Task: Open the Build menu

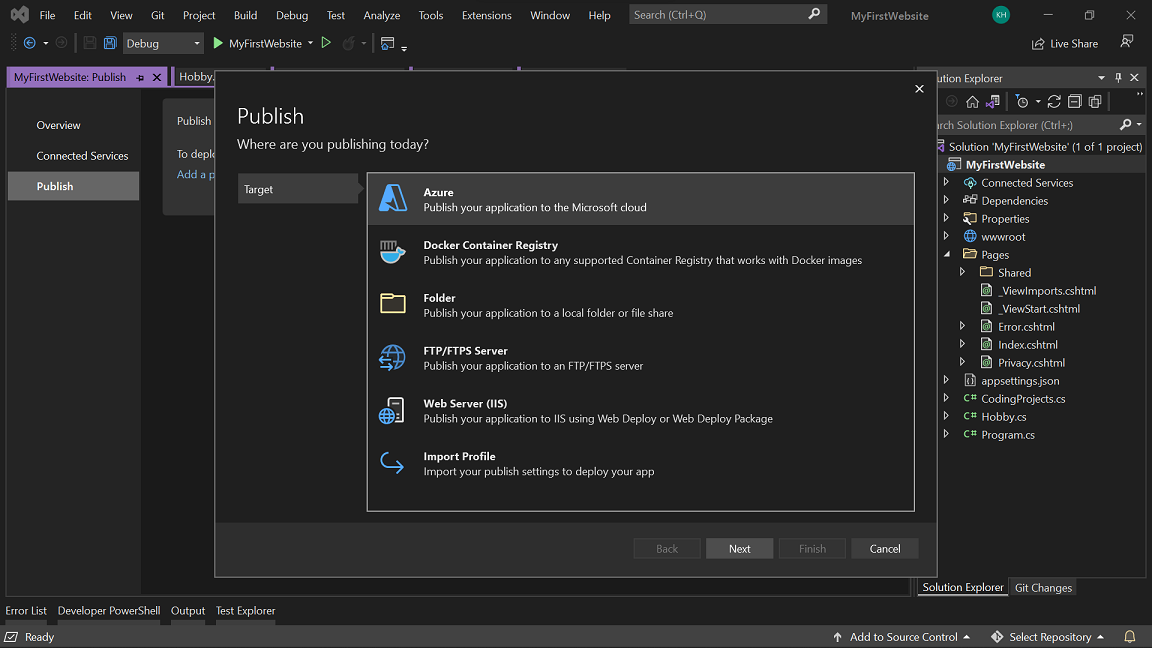Action: pyautogui.click(x=245, y=15)
